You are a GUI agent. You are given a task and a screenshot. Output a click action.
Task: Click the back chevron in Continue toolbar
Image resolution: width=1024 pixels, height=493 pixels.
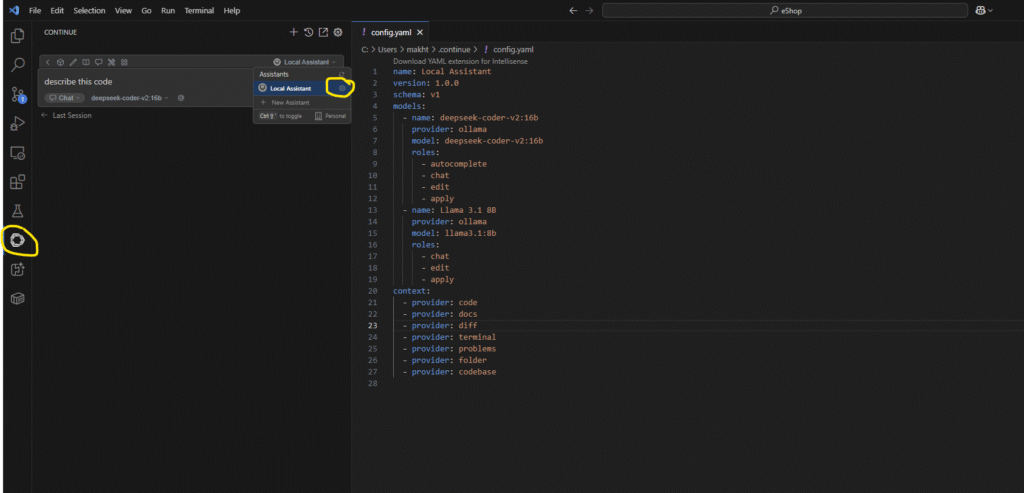(x=48, y=62)
